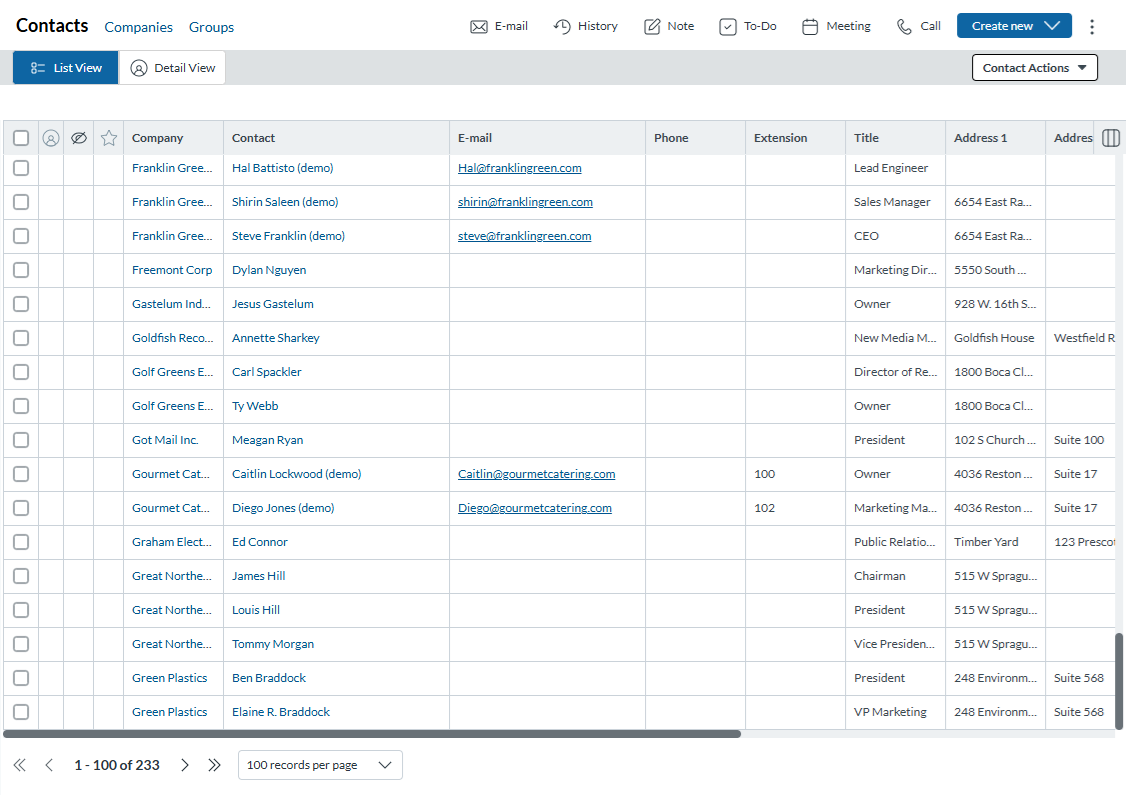The image size is (1126, 795).
Task: Open the Louis Hill contact
Action: [x=256, y=610]
